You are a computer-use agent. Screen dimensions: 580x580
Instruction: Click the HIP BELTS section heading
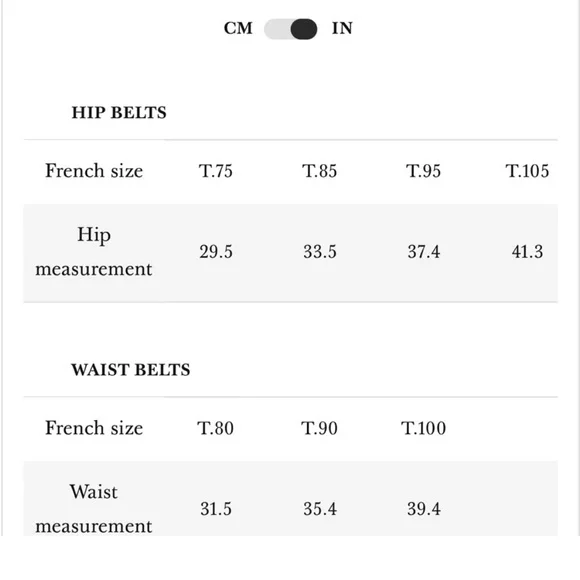[x=119, y=112]
